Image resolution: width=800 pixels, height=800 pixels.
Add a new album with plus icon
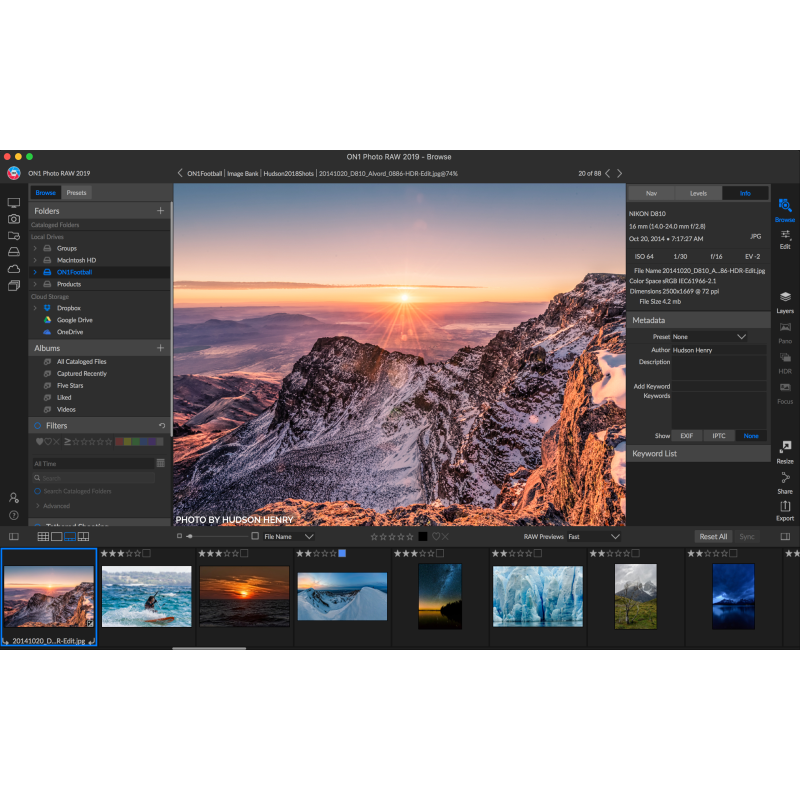coord(160,348)
